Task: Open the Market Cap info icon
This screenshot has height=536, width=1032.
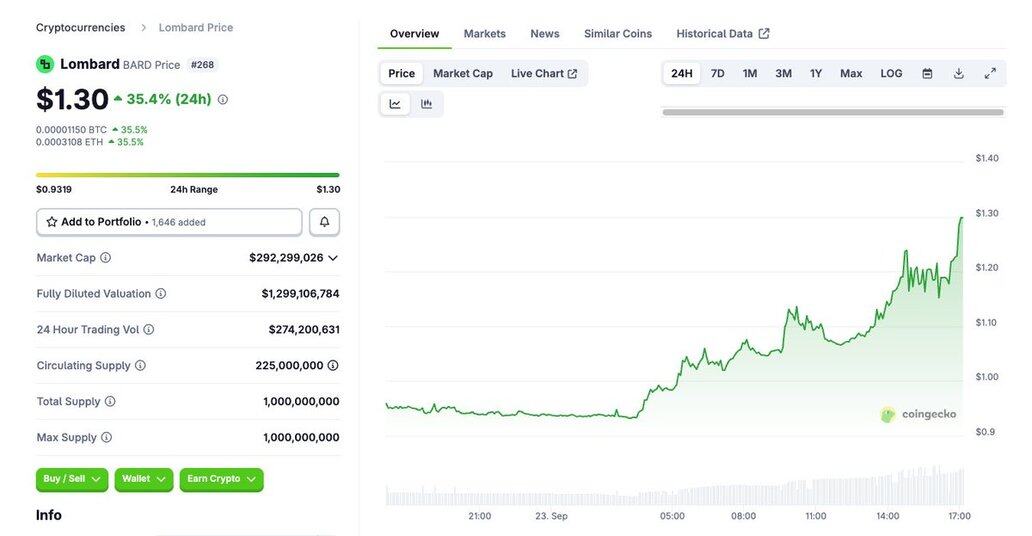Action: click(105, 257)
